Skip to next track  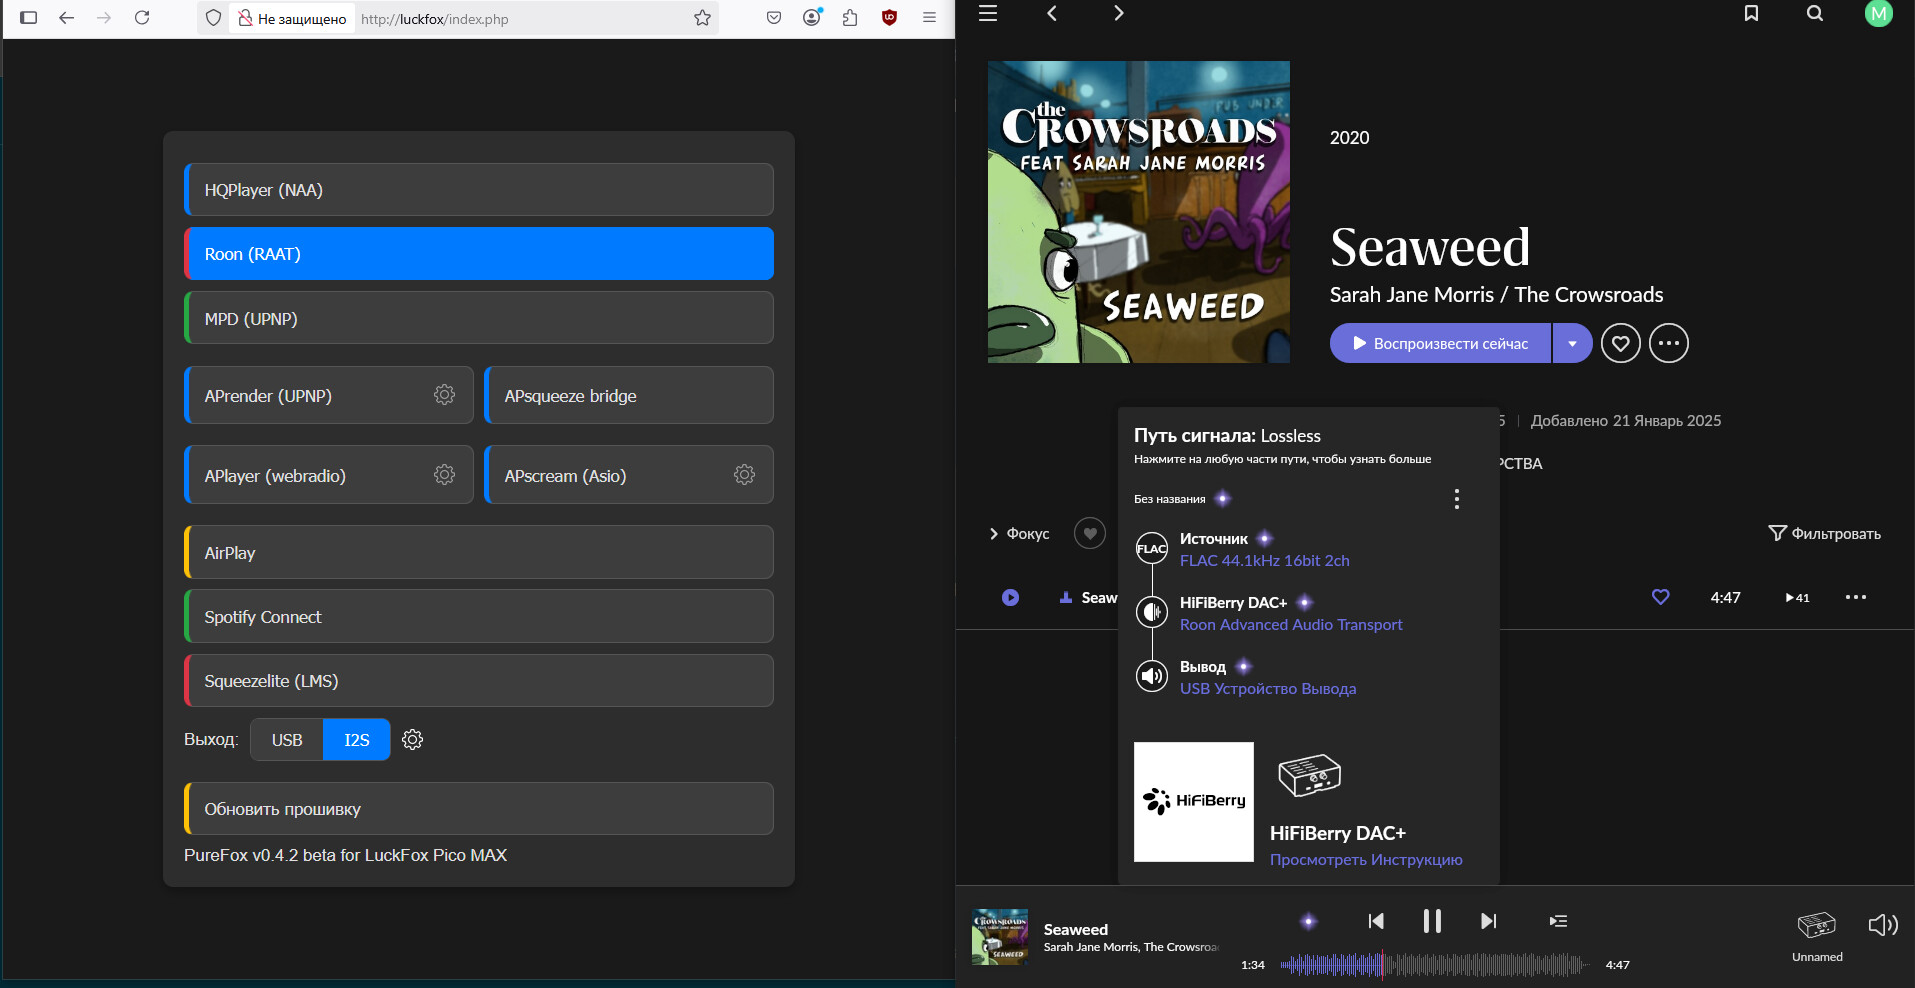pyautogui.click(x=1489, y=921)
